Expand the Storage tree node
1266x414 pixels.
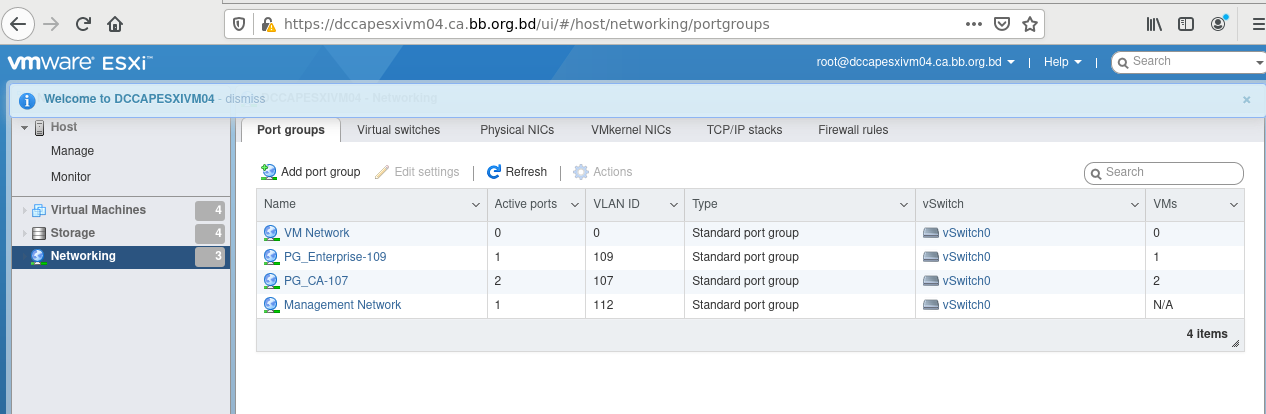(25, 234)
